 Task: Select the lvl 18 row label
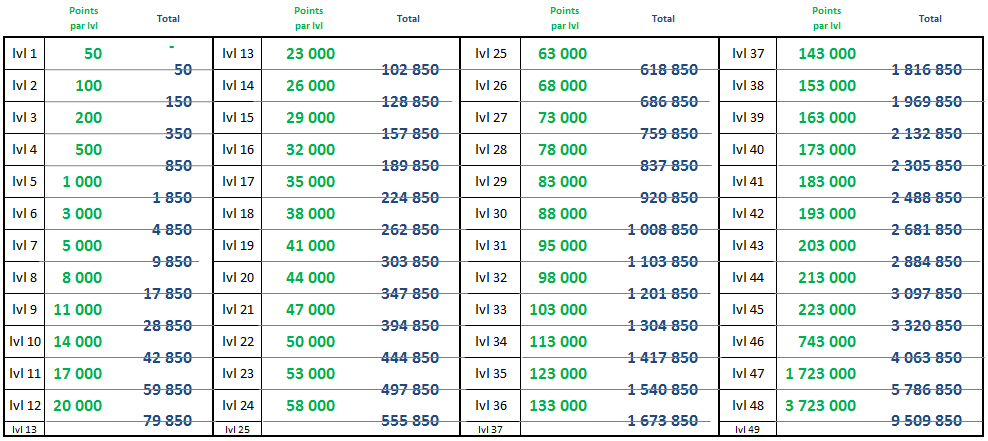tap(238, 213)
